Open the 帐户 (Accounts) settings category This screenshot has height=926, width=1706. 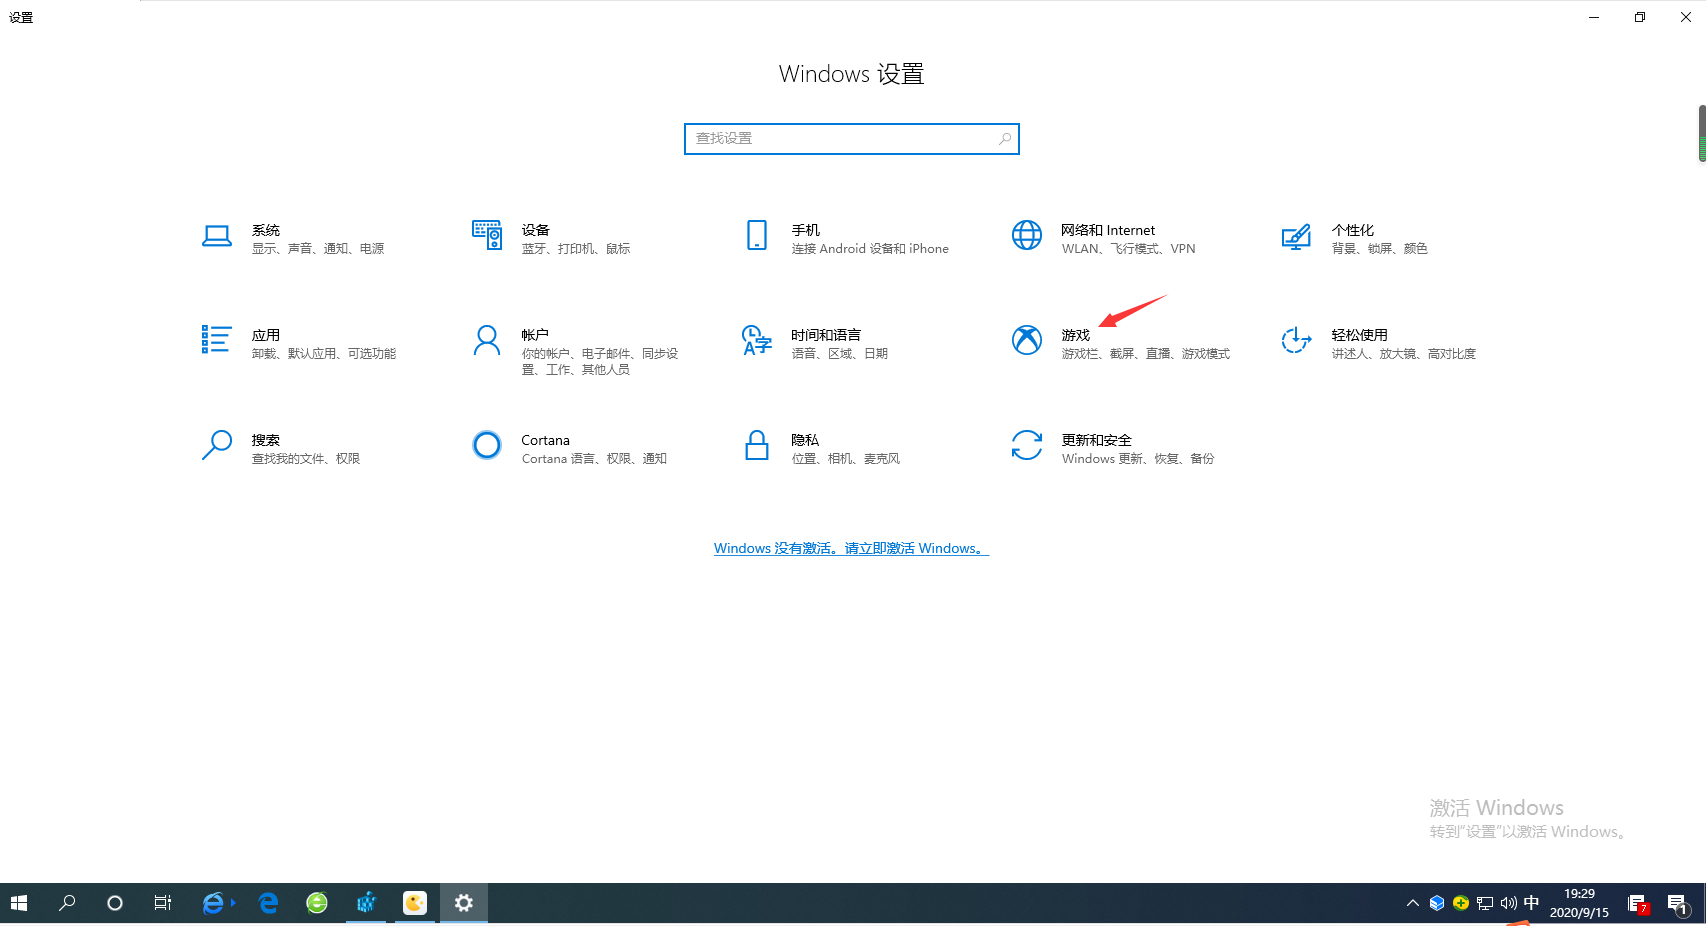tap(576, 350)
